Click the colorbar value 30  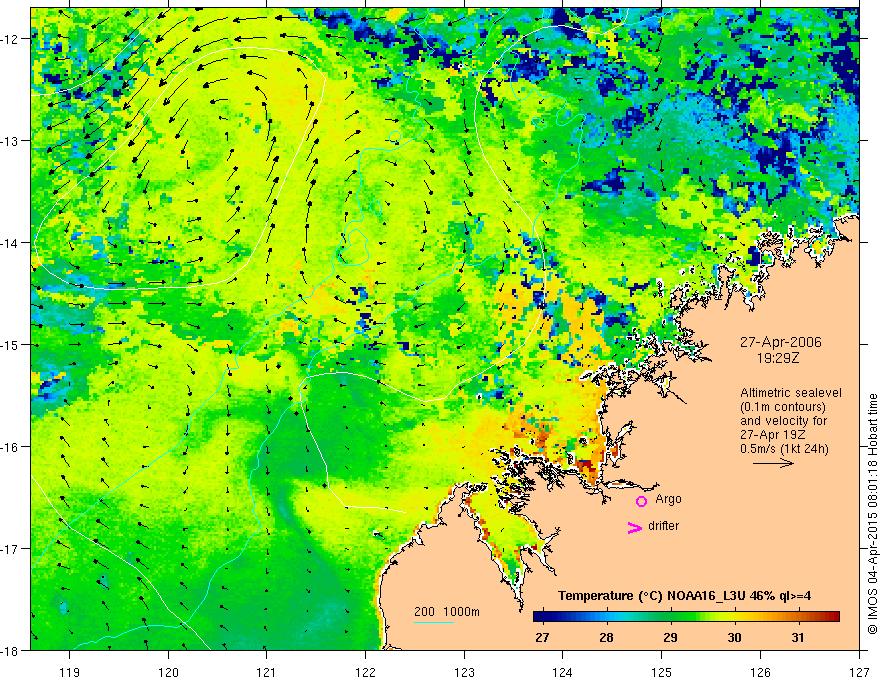pyautogui.click(x=734, y=637)
